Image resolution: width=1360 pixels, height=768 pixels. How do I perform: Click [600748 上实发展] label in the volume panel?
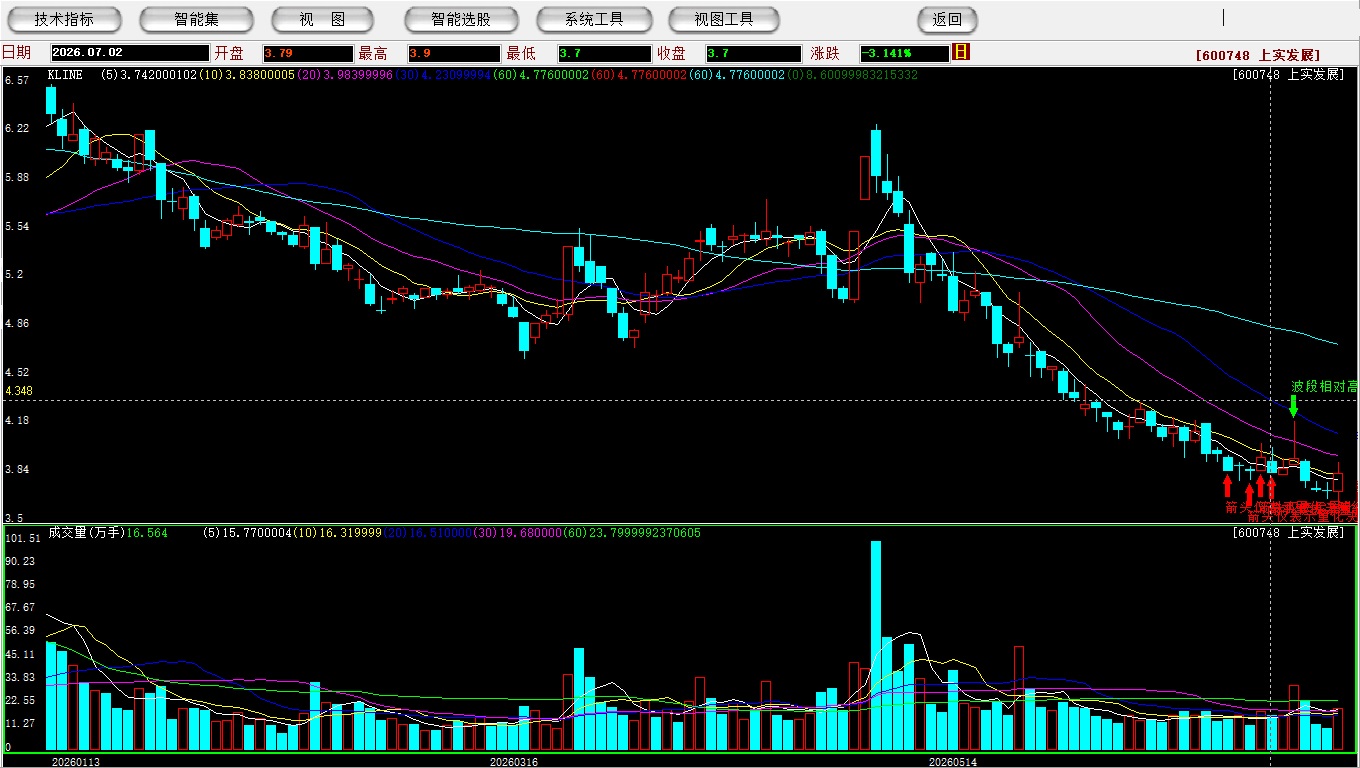[x=1289, y=533]
